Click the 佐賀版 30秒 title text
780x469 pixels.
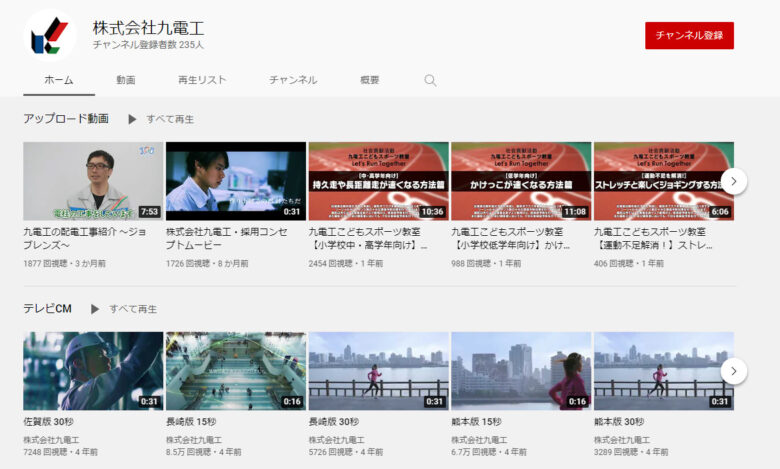click(x=48, y=422)
